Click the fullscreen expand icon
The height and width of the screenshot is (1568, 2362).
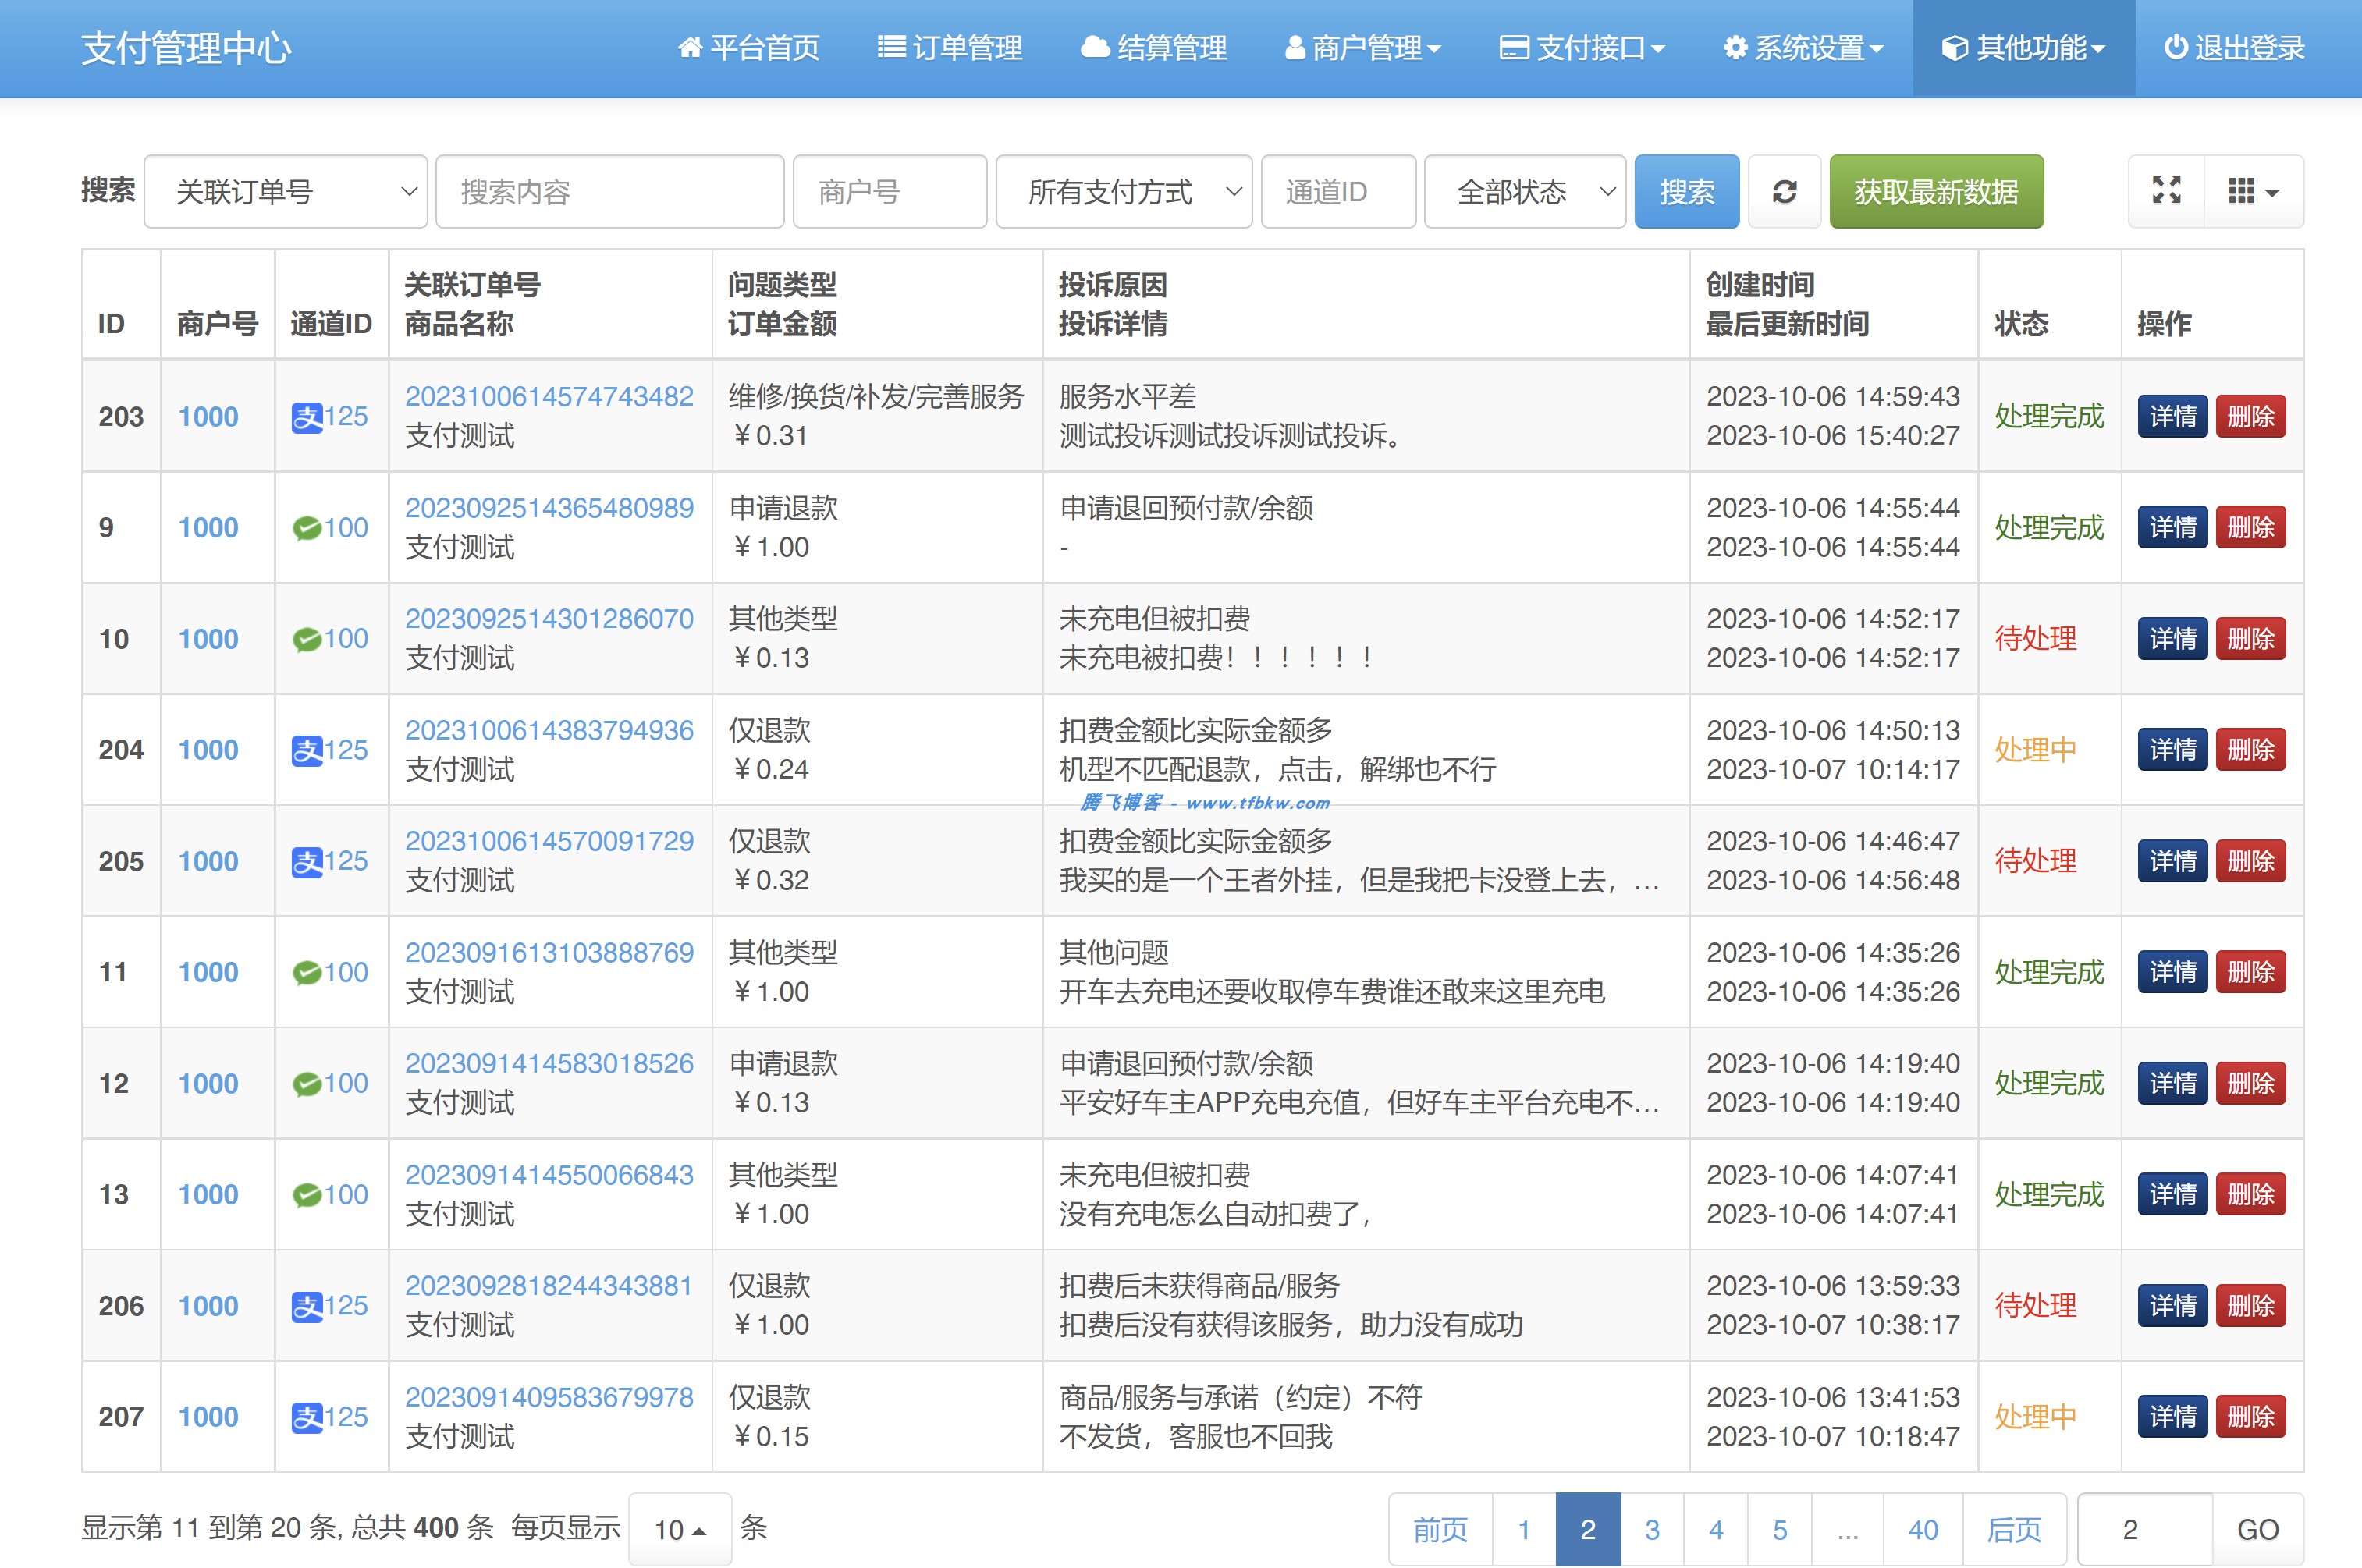(x=2166, y=191)
